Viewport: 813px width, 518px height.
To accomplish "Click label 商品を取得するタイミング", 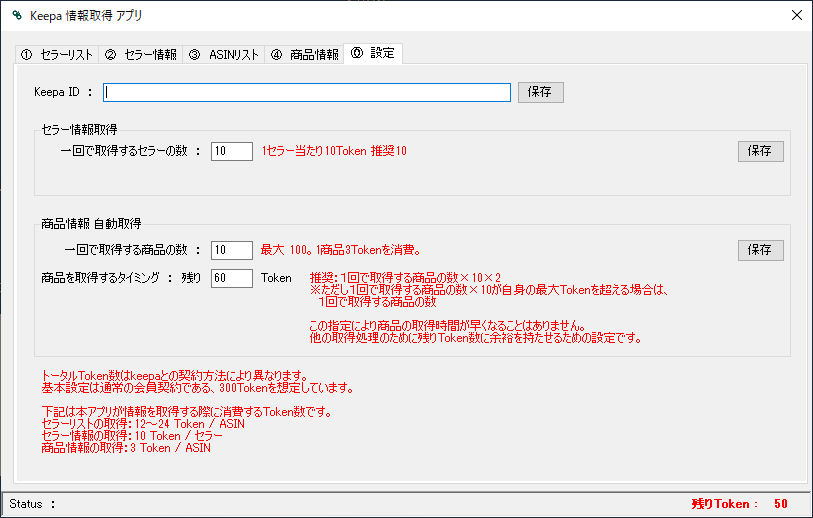I will point(107,278).
